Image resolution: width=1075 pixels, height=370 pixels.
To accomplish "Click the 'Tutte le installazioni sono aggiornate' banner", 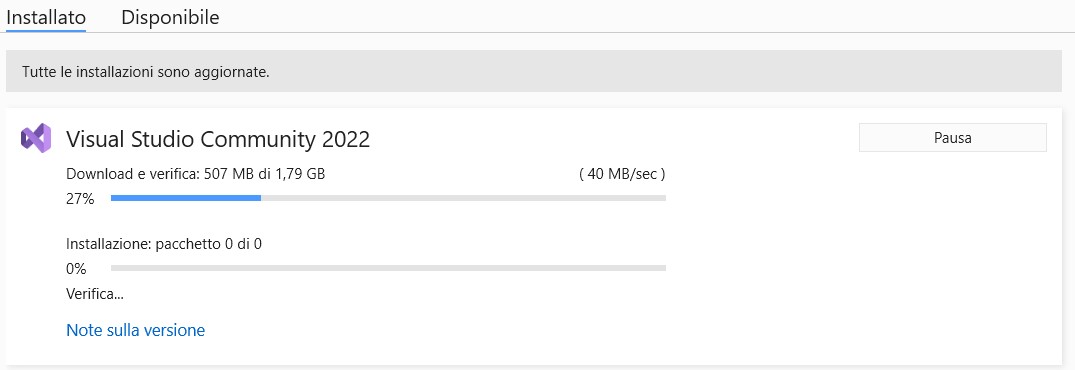I will click(533, 71).
